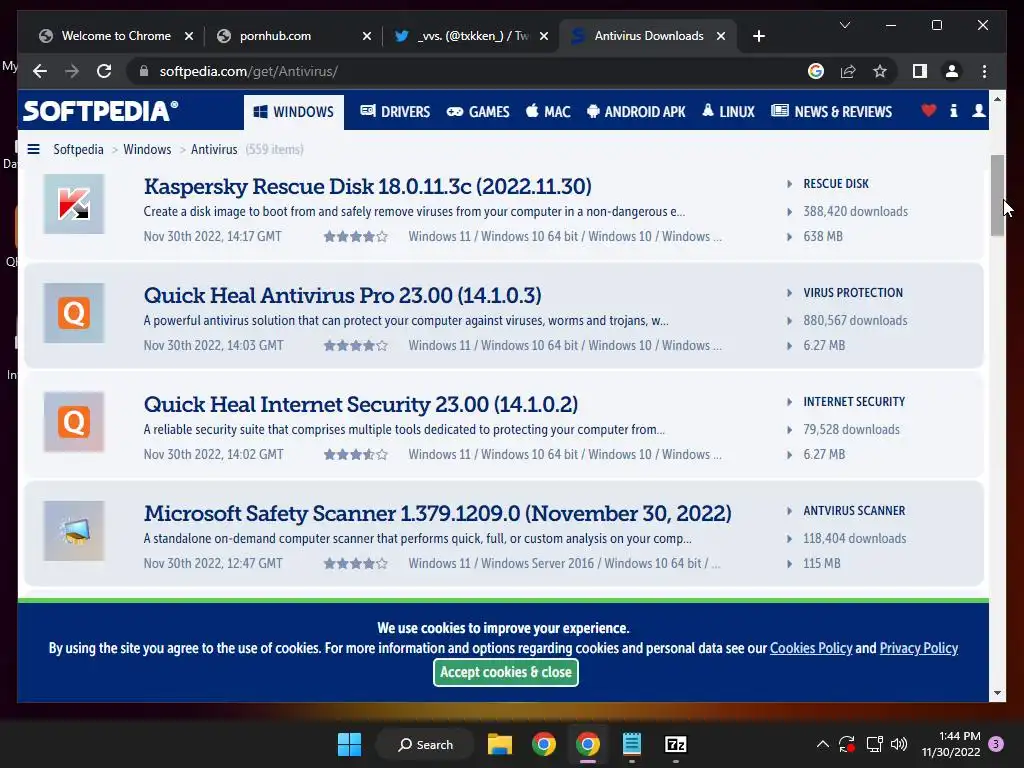Open the Chrome side panel icon
1024x768 pixels.
[x=920, y=71]
